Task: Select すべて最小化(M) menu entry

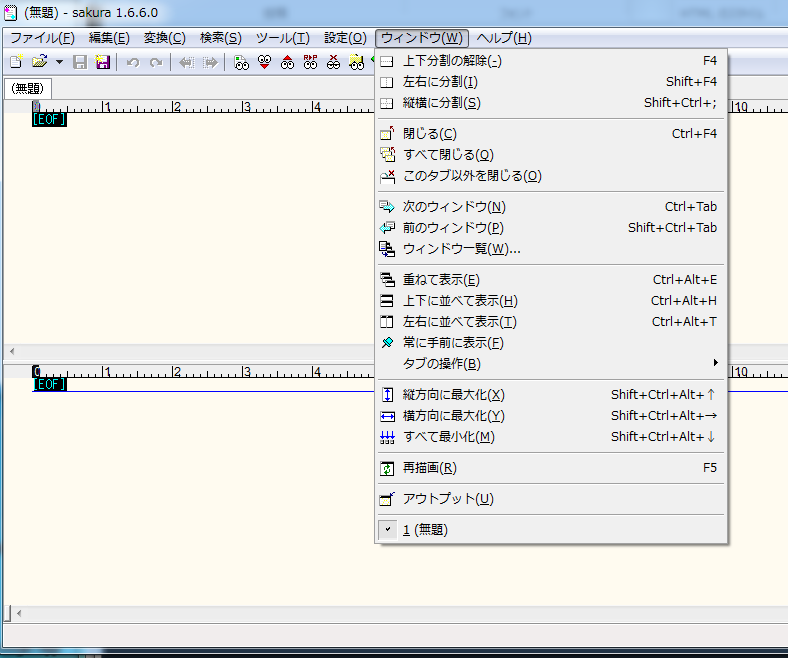Action: [550, 437]
